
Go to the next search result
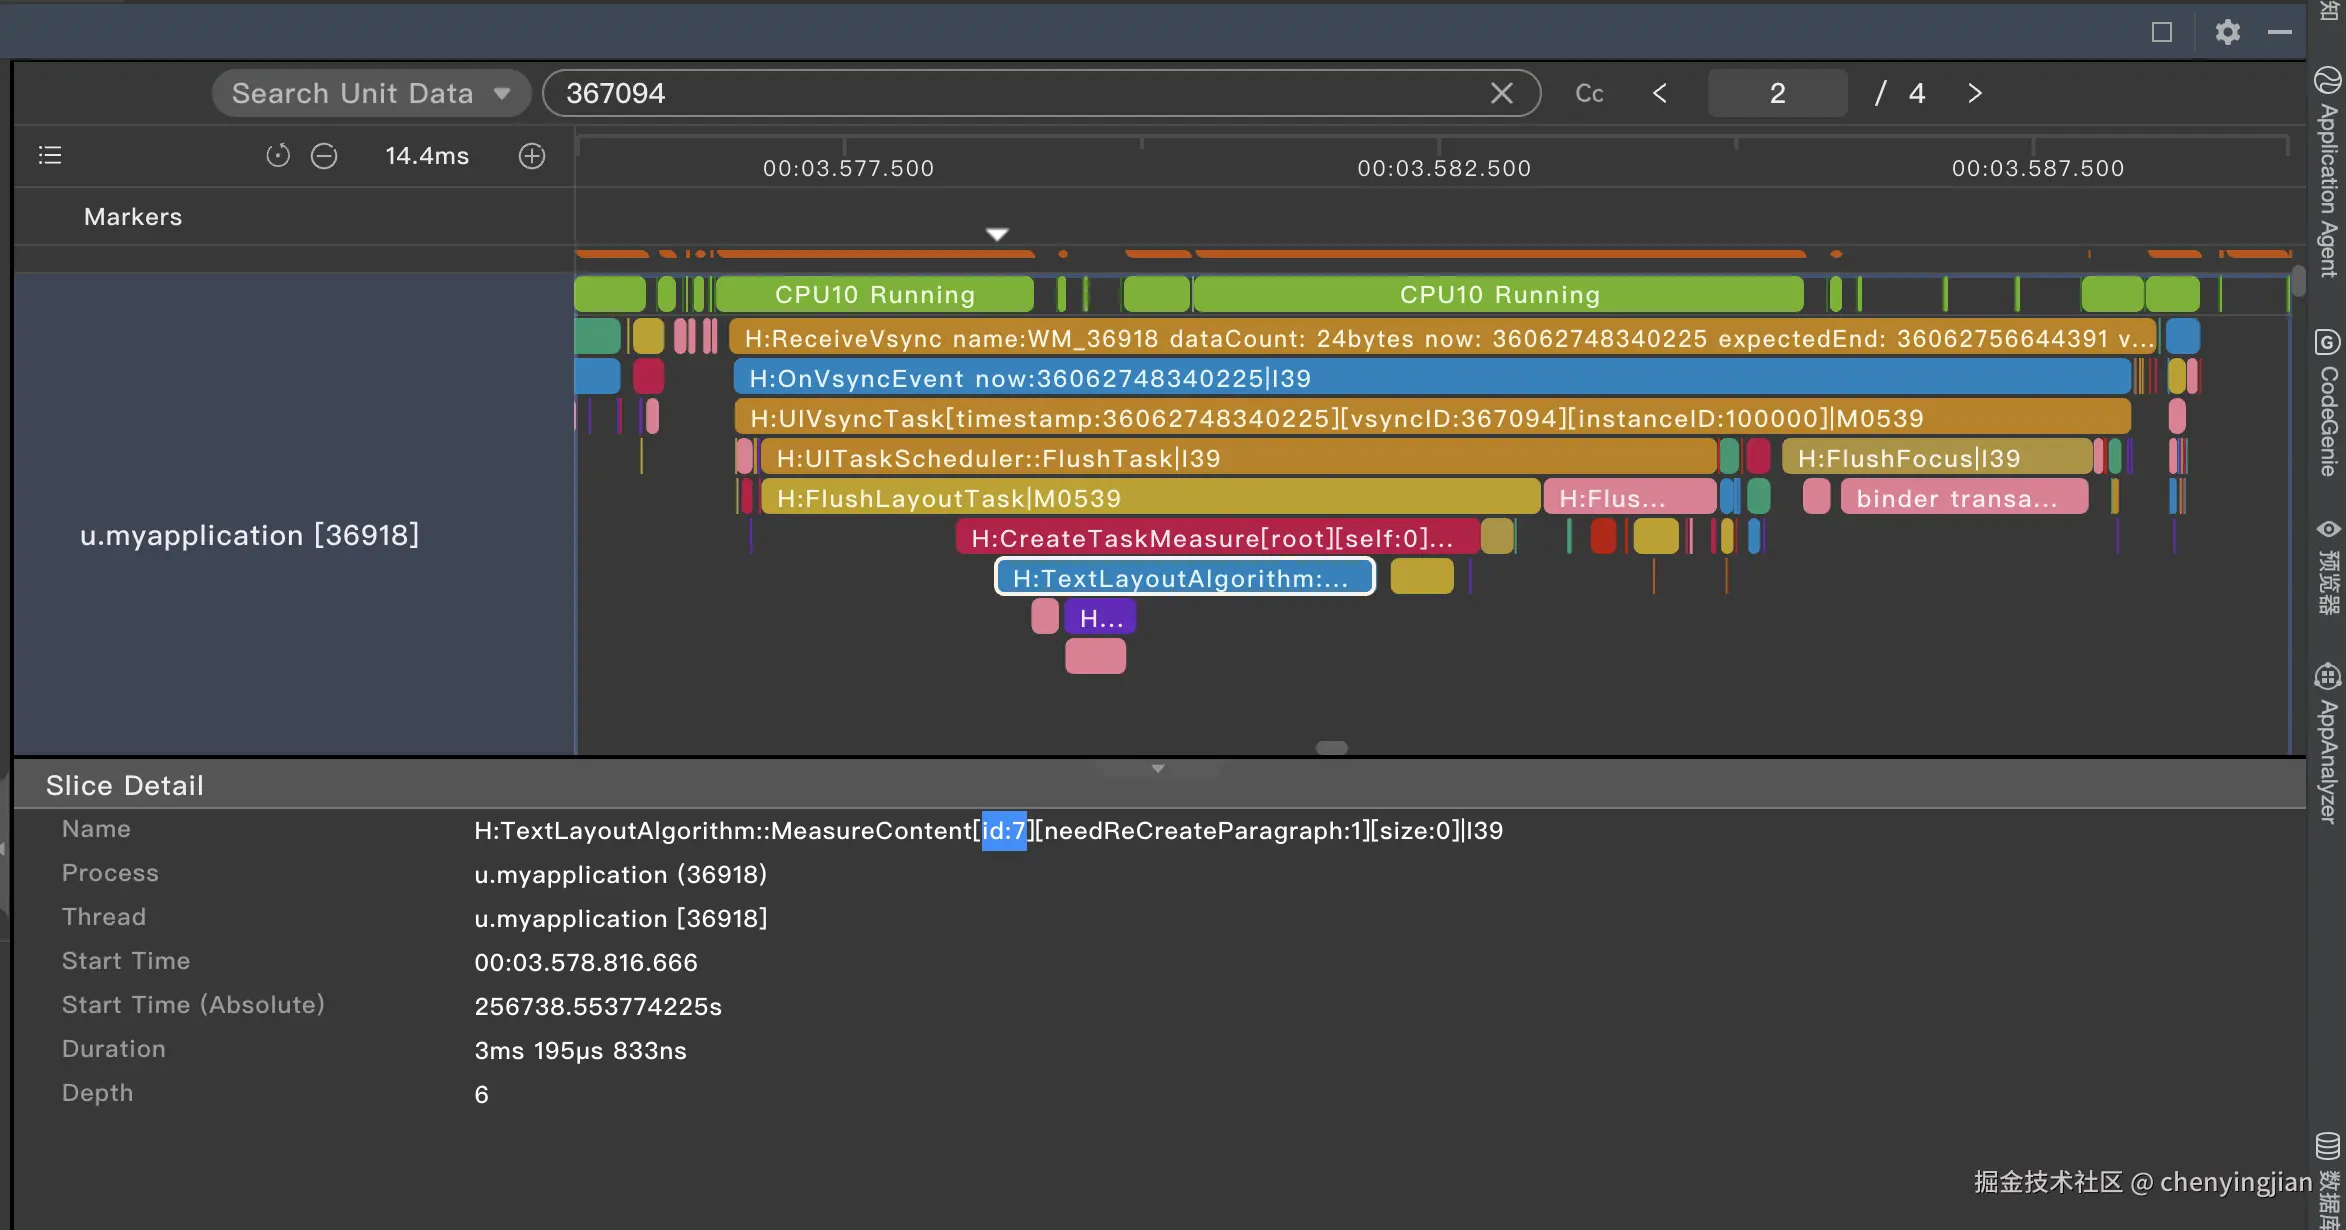click(x=1975, y=93)
